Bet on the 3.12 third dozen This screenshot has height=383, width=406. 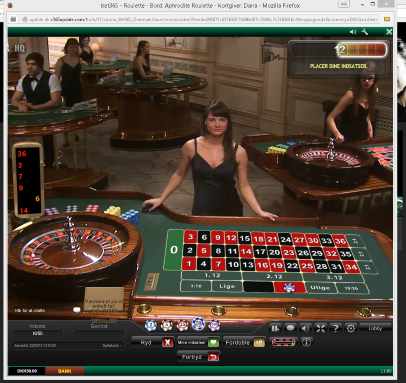point(334,277)
